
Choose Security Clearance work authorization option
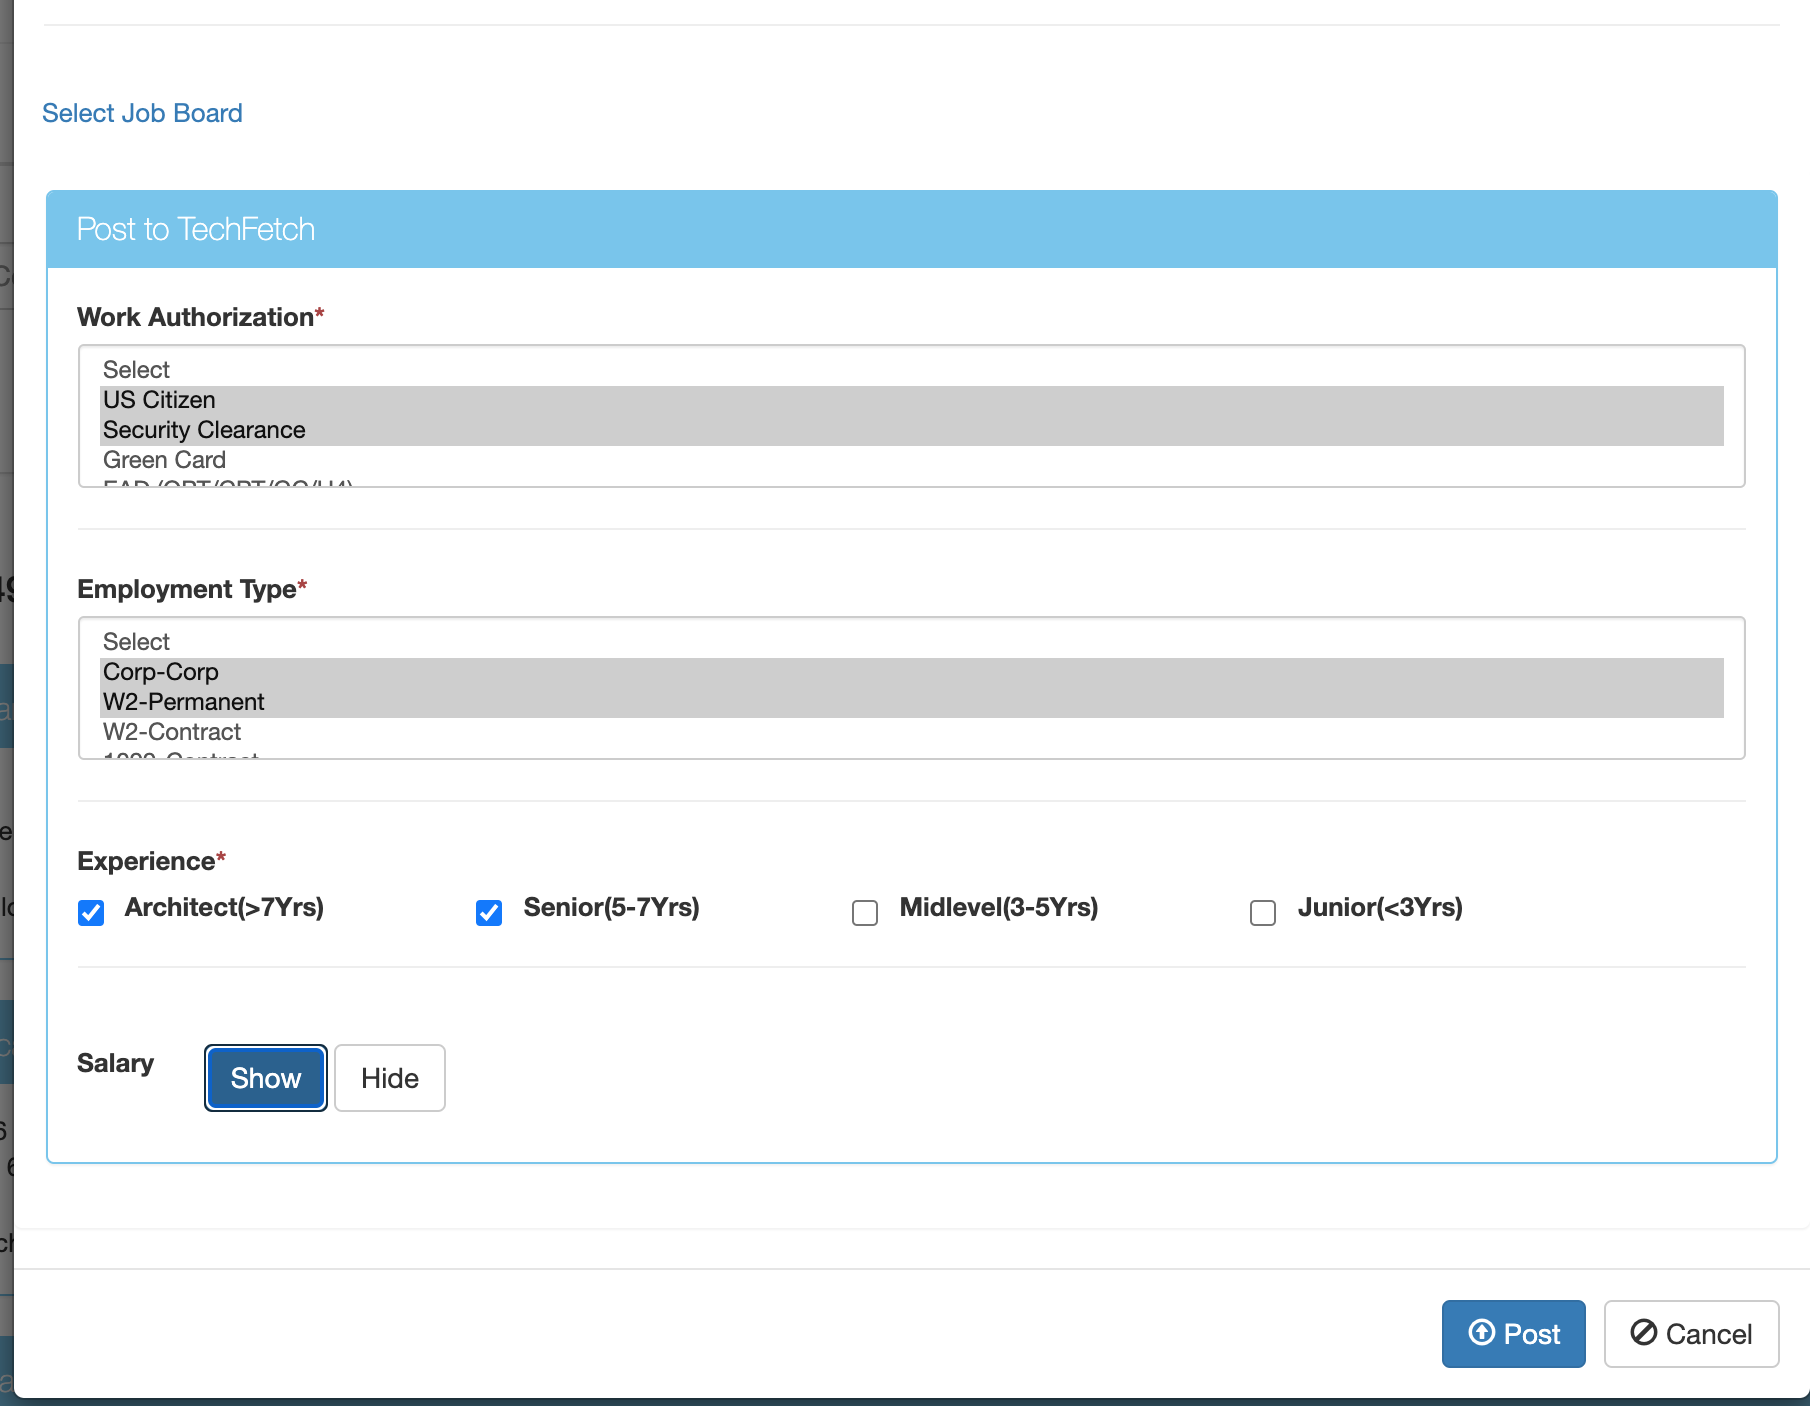(912, 430)
